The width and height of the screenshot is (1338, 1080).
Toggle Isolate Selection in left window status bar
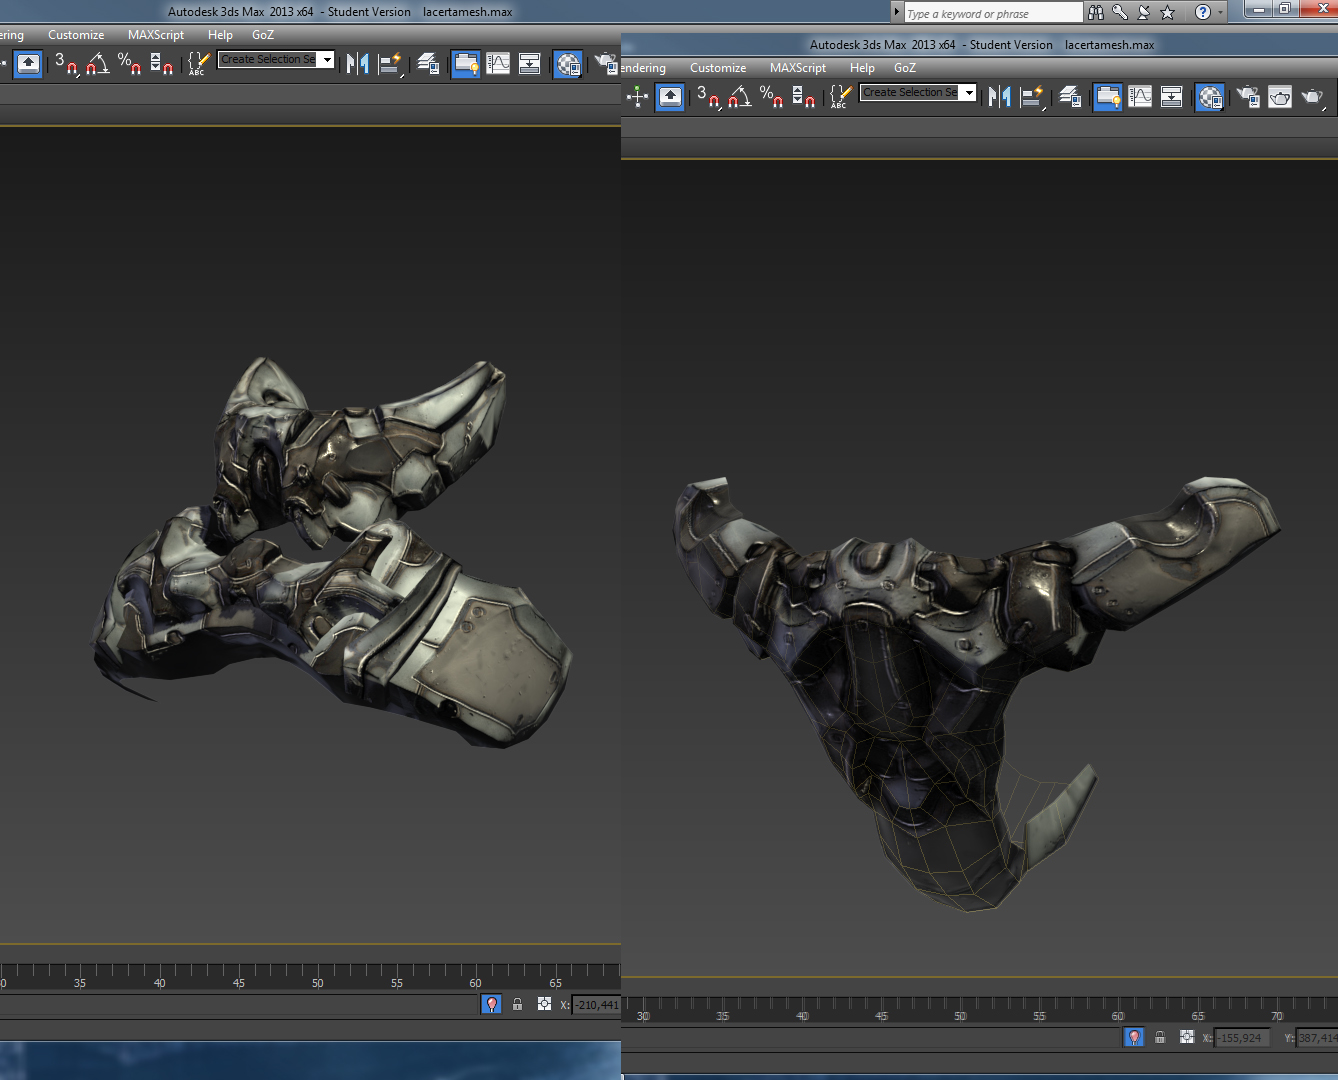tap(491, 1004)
